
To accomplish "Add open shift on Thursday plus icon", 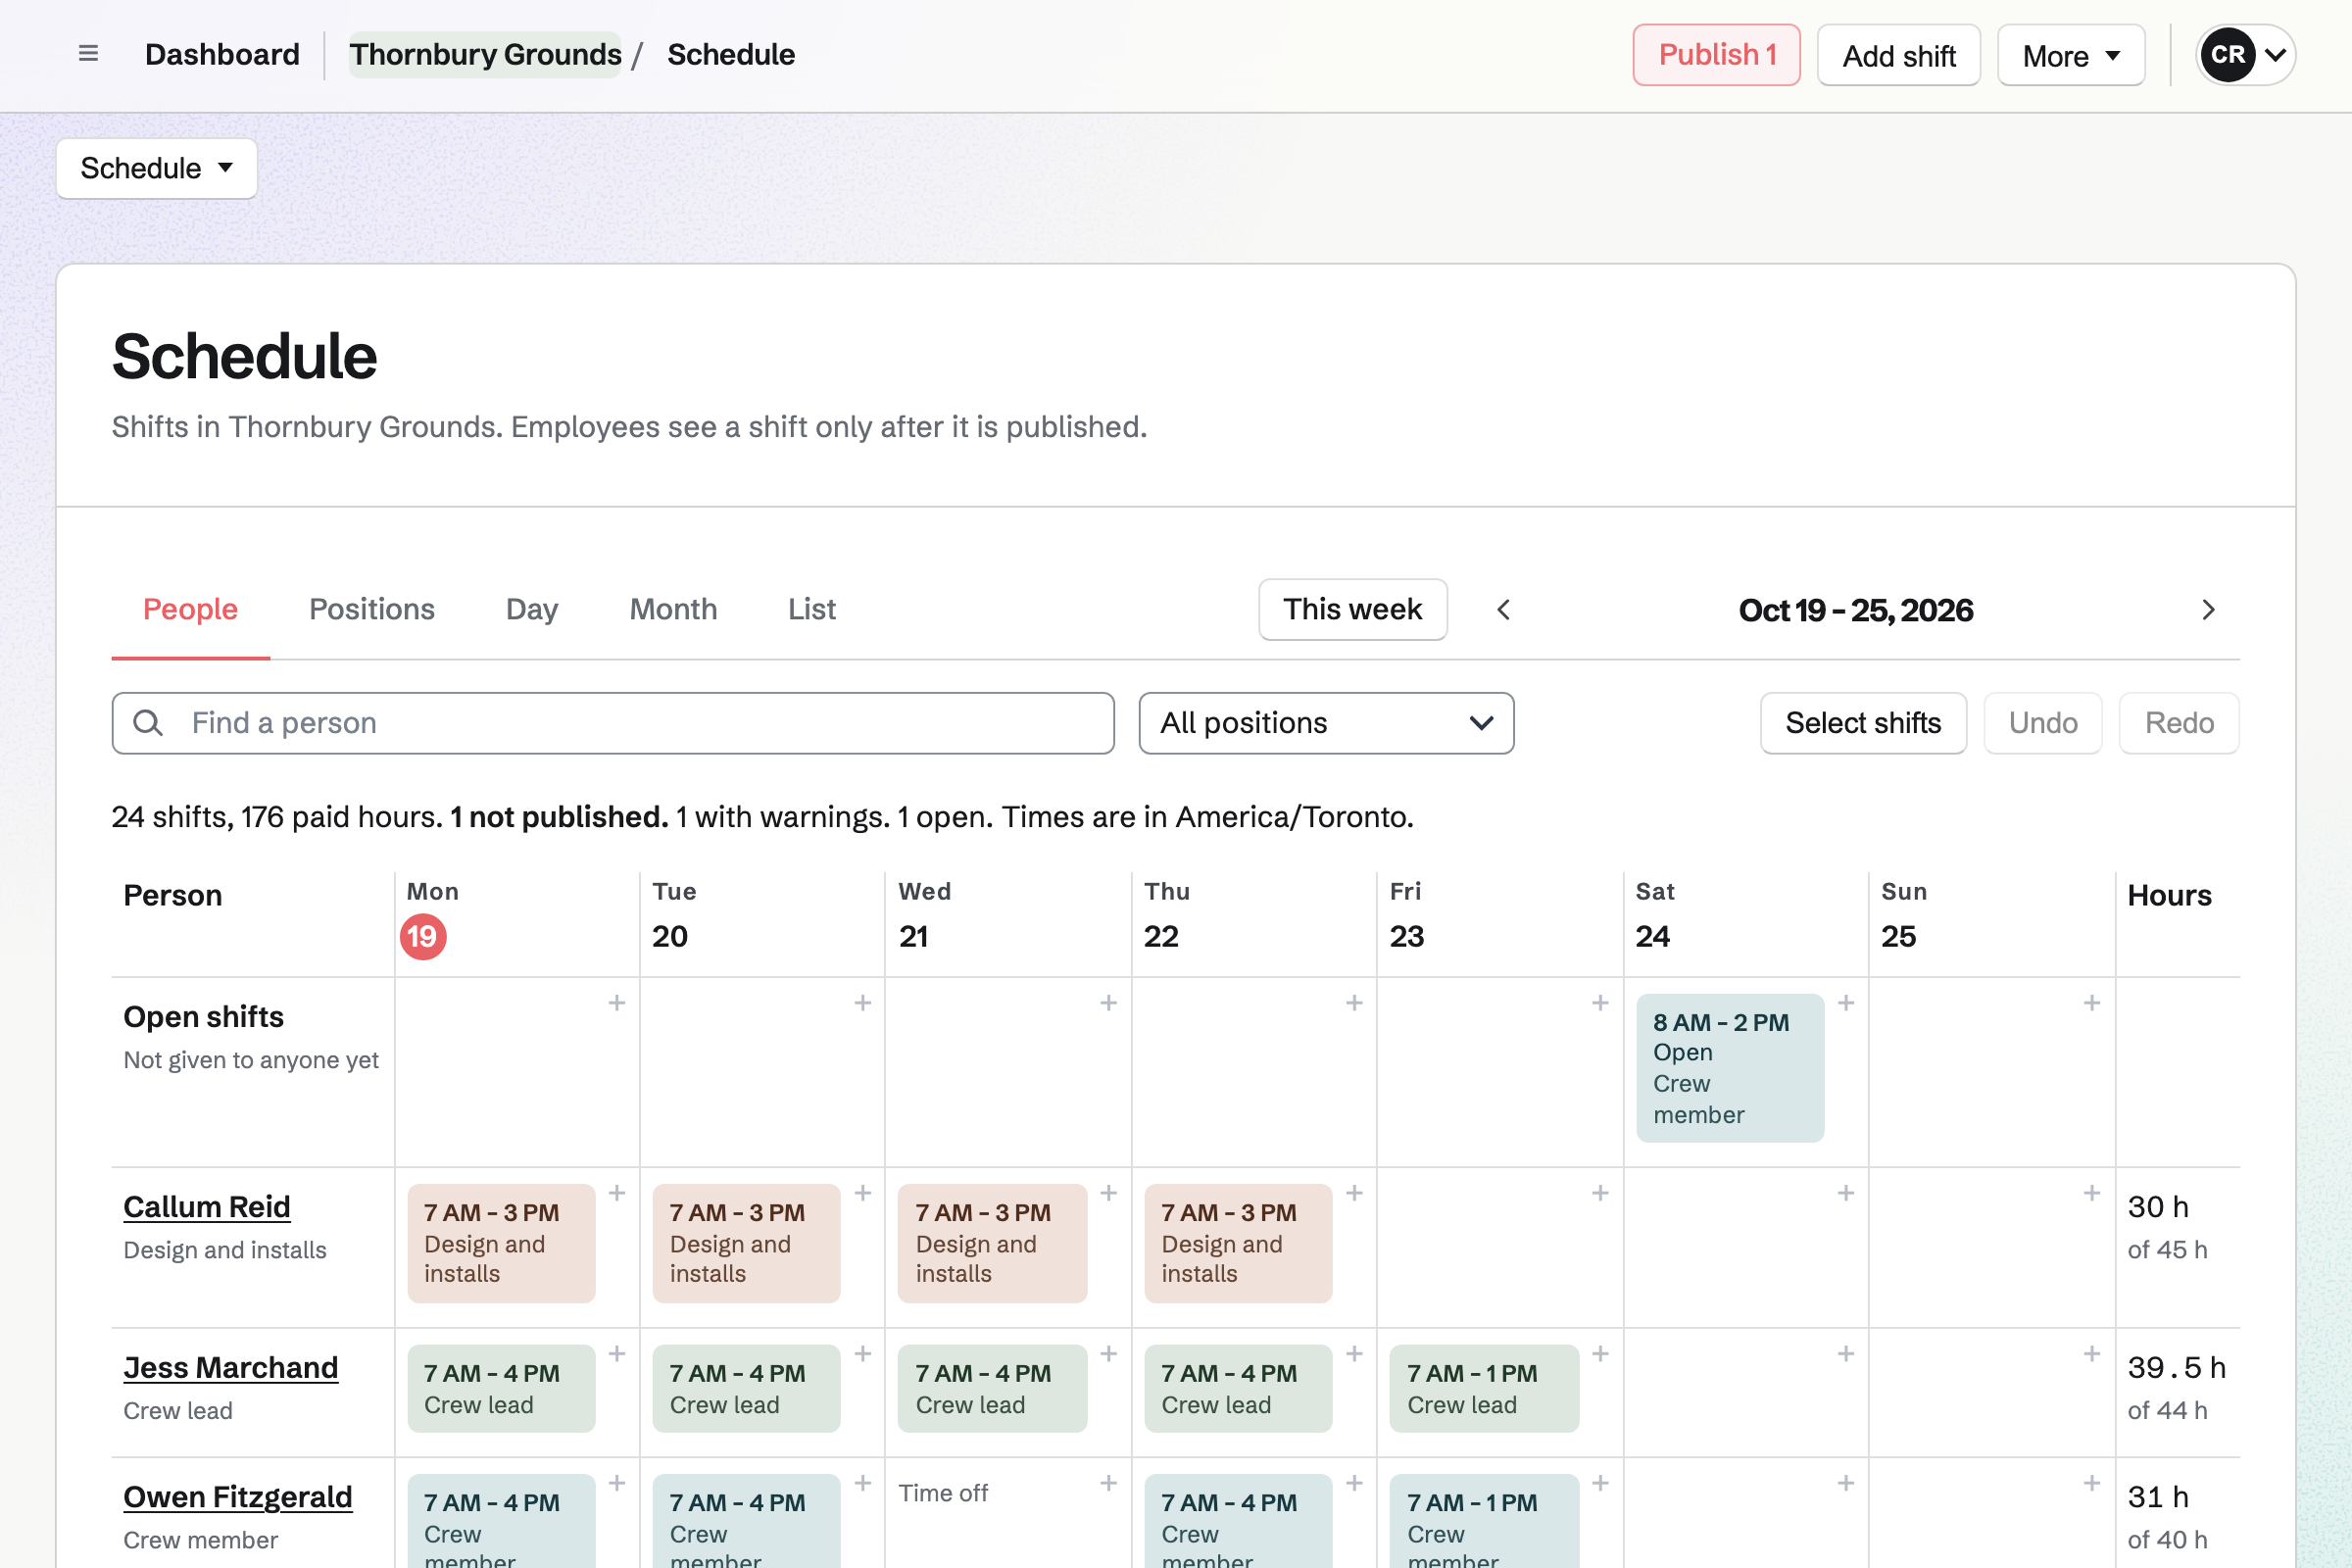I will (1354, 1003).
